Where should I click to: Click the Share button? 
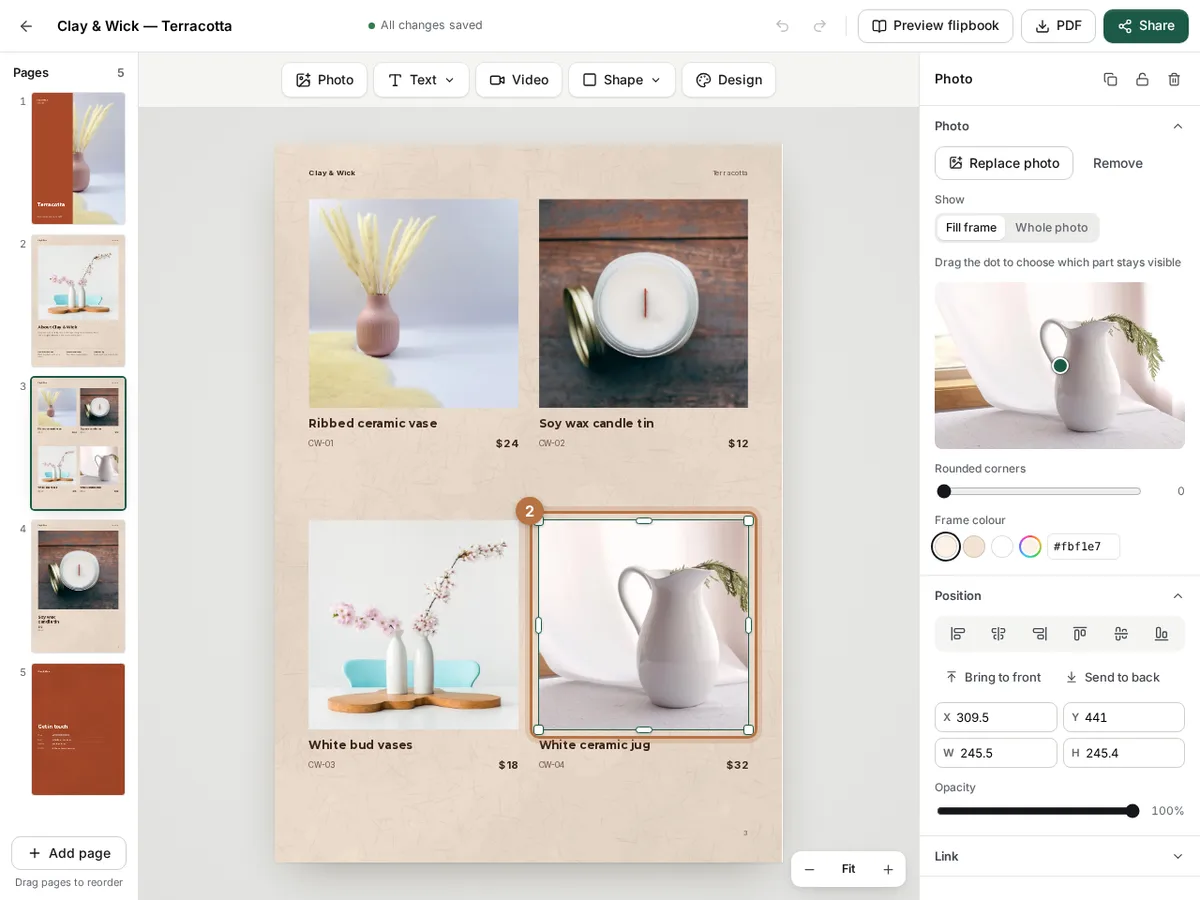point(1146,26)
